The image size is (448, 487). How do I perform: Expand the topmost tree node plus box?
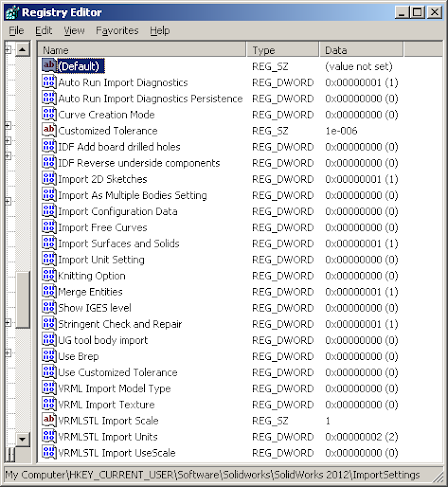[x=8, y=50]
